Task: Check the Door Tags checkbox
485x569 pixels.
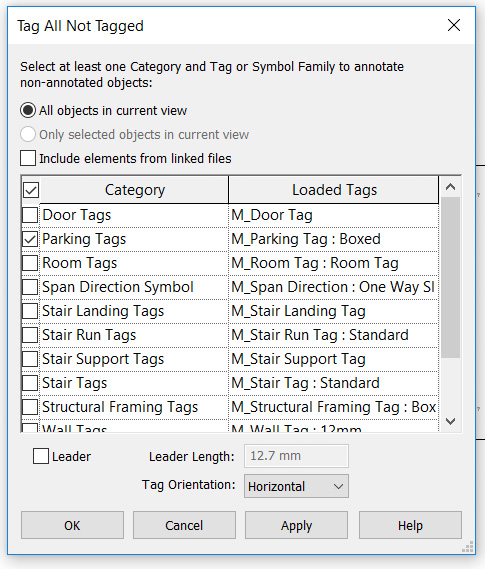Action: click(x=30, y=215)
